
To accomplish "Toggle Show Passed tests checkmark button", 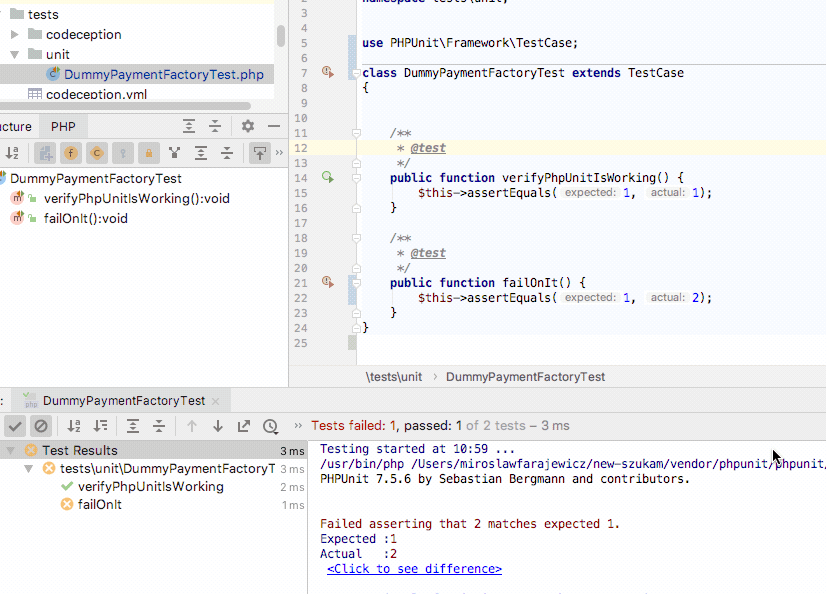I will click(15, 425).
